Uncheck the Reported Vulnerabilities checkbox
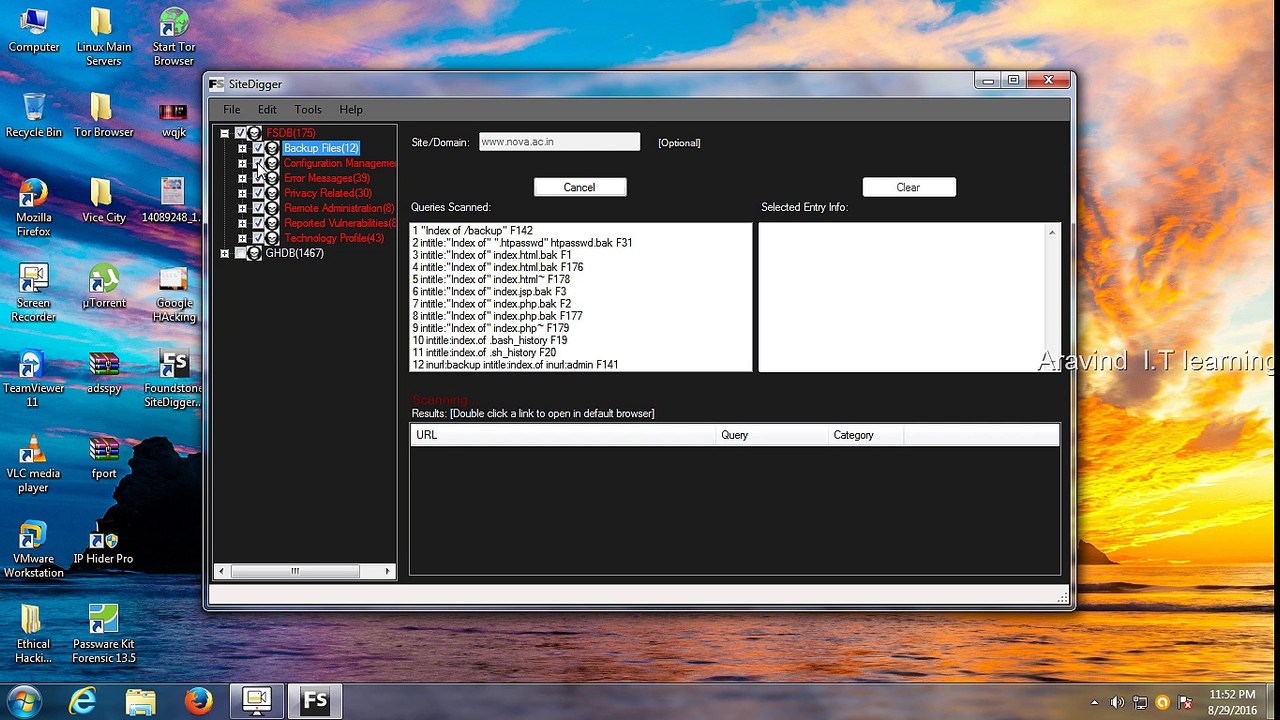Viewport: 1280px width, 720px height. 258,223
